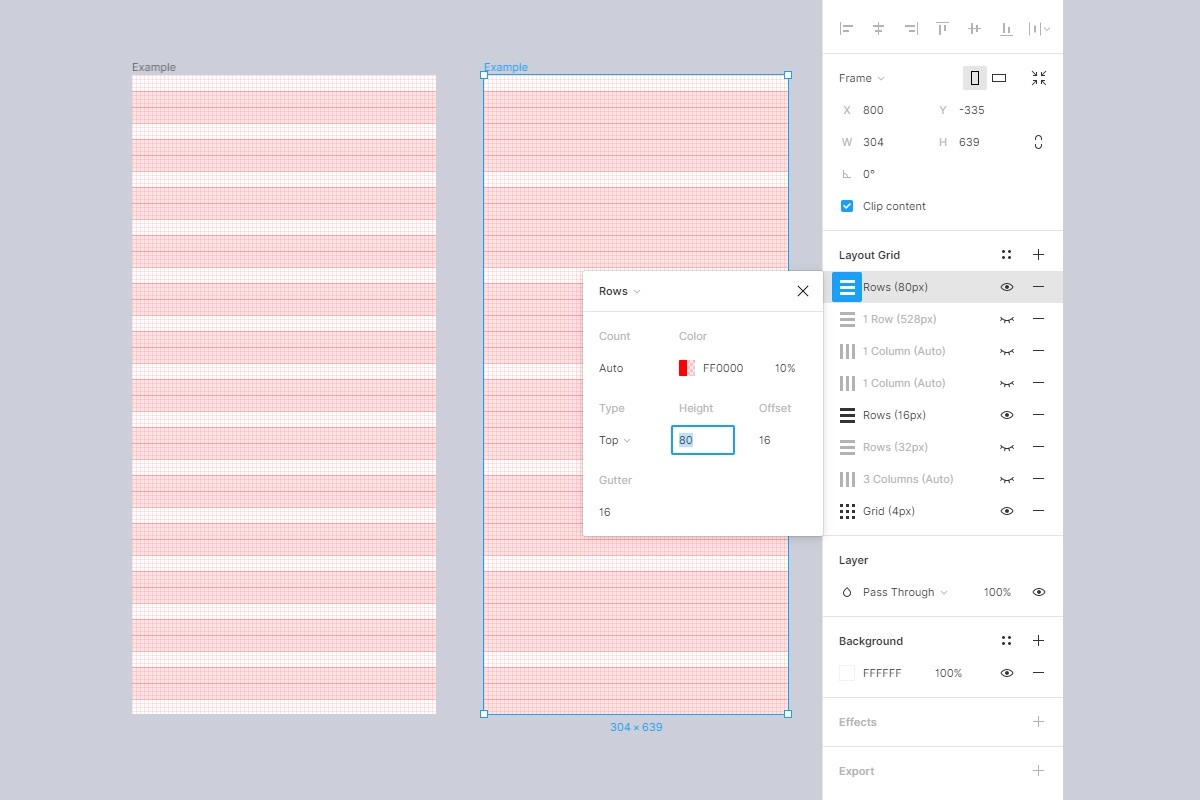Open Background styles icon

click(1007, 641)
